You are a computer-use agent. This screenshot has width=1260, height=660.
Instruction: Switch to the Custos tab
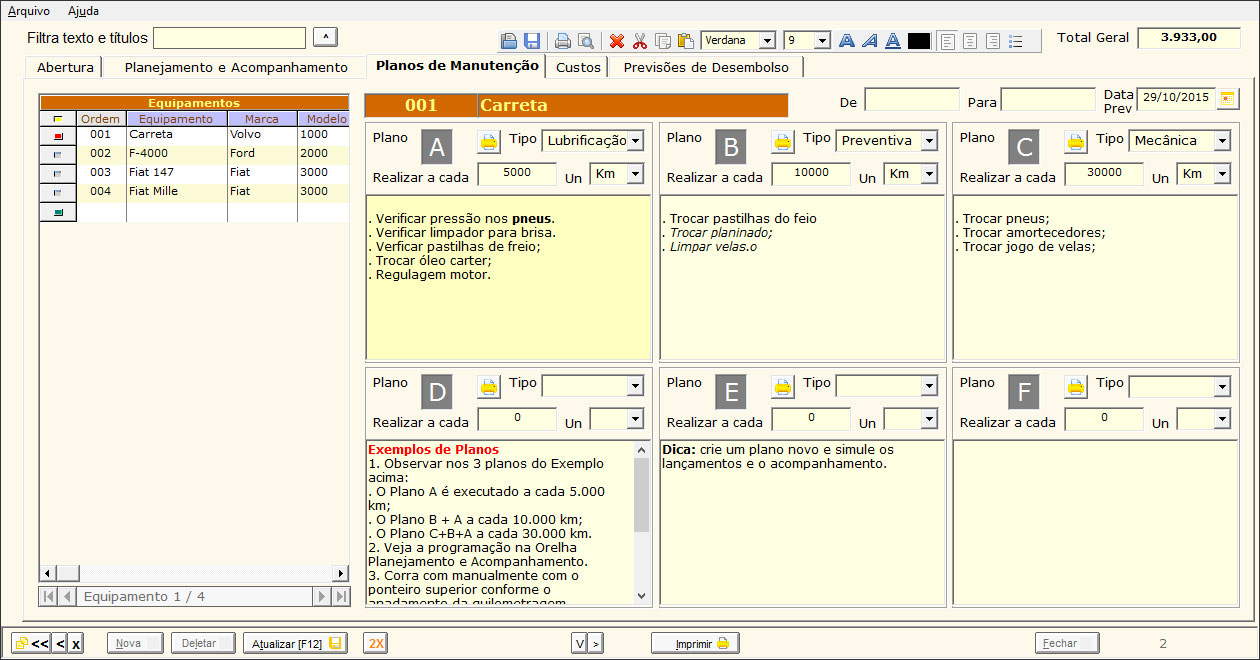(578, 68)
